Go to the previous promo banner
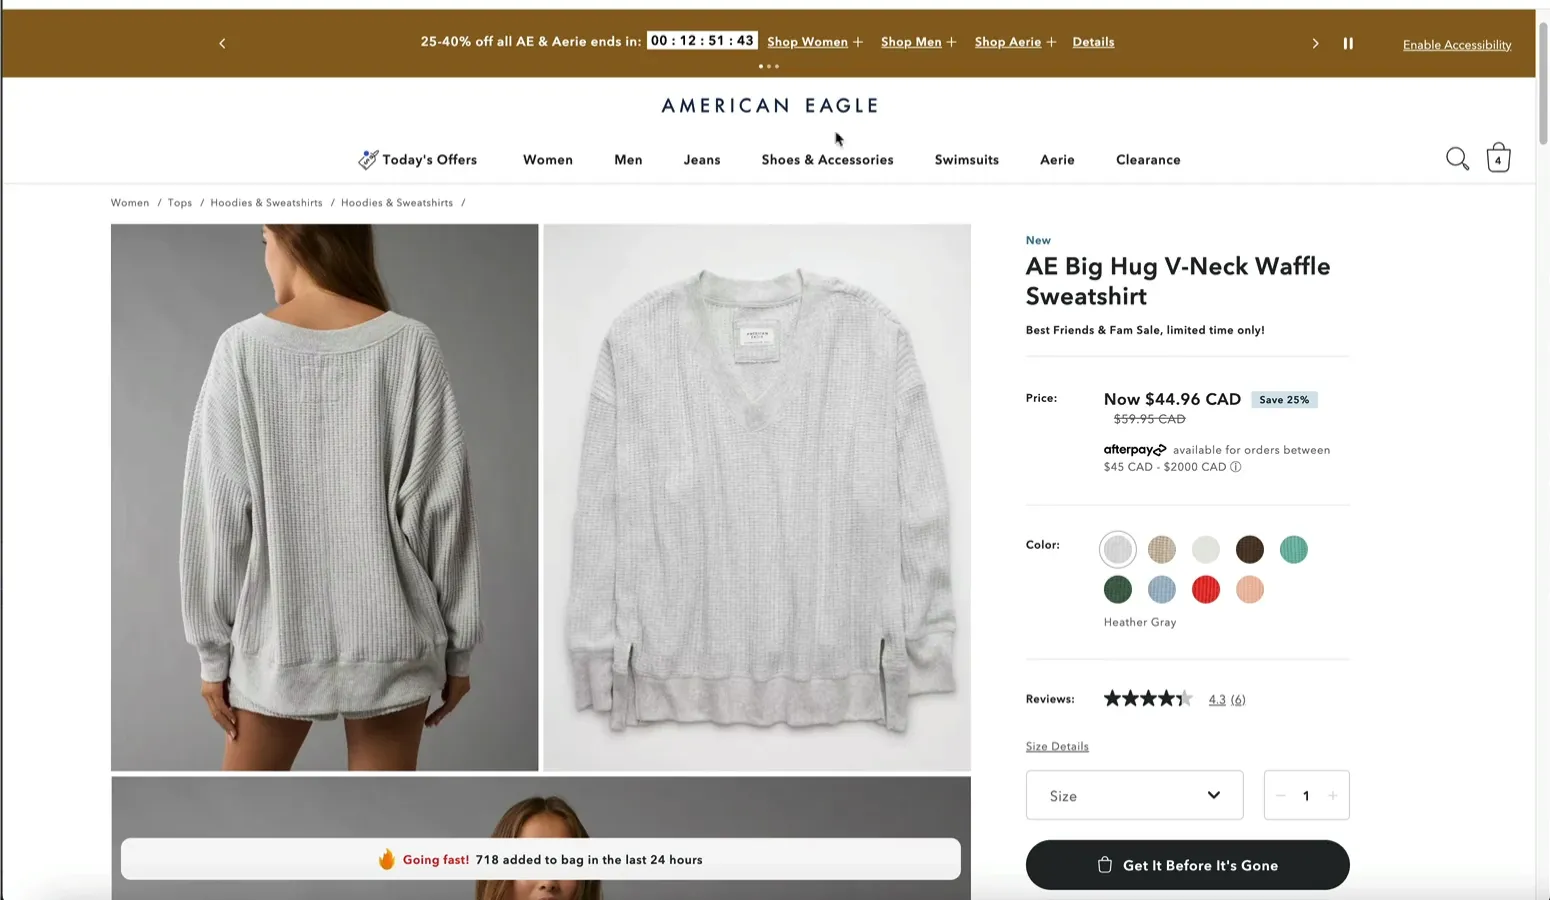This screenshot has width=1550, height=900. [x=222, y=43]
